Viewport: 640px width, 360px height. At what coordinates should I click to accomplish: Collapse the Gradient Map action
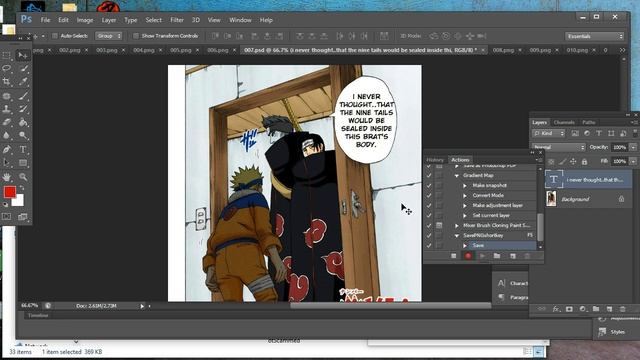tap(457, 176)
